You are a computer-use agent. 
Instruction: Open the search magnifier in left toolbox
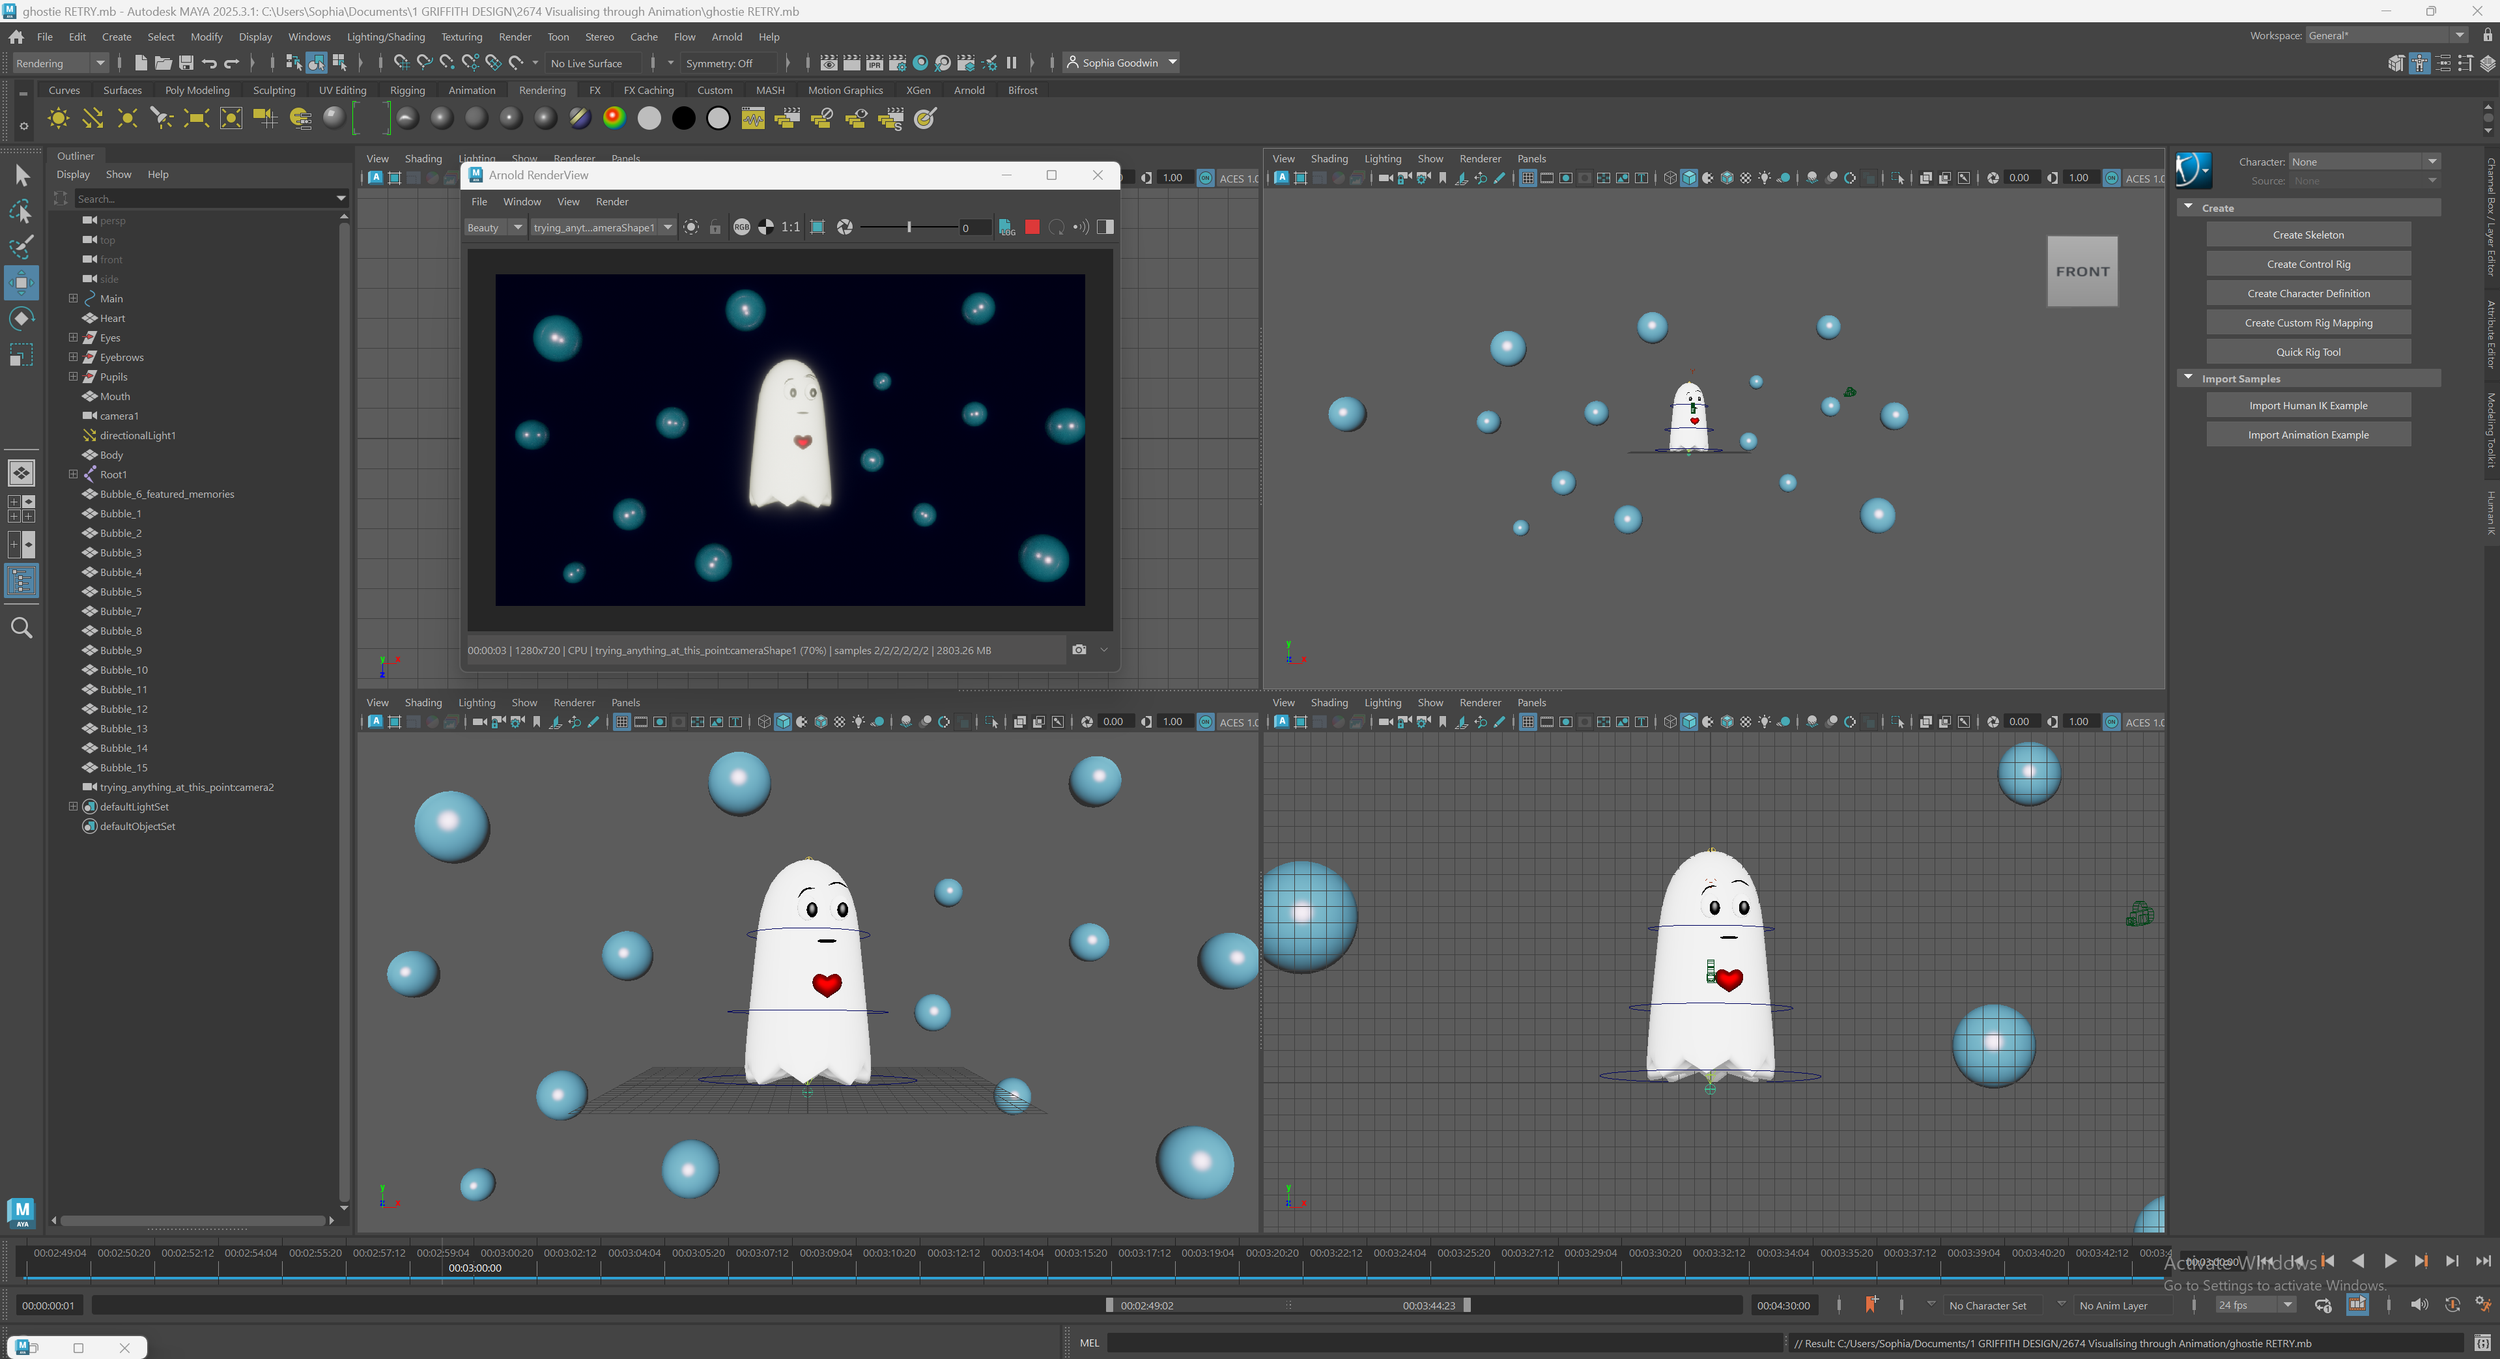pos(21,628)
